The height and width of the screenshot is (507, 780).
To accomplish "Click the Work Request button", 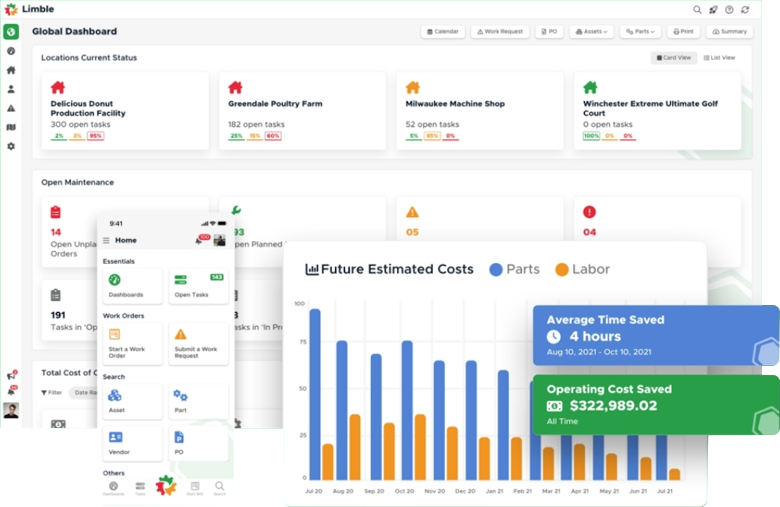I will tap(500, 31).
